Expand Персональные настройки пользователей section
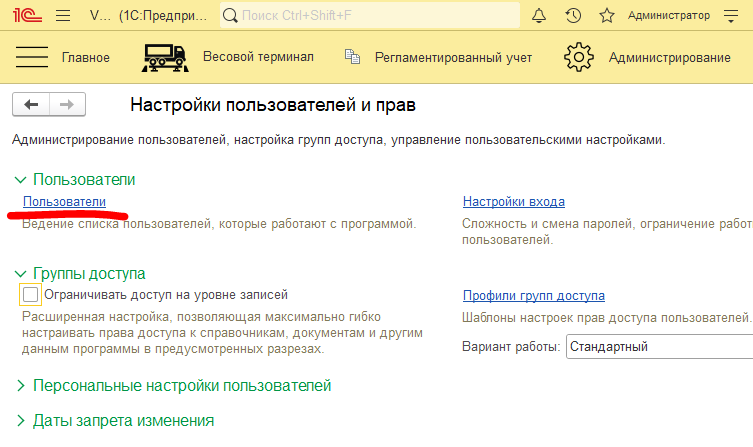This screenshot has height=447, width=753. (20, 386)
